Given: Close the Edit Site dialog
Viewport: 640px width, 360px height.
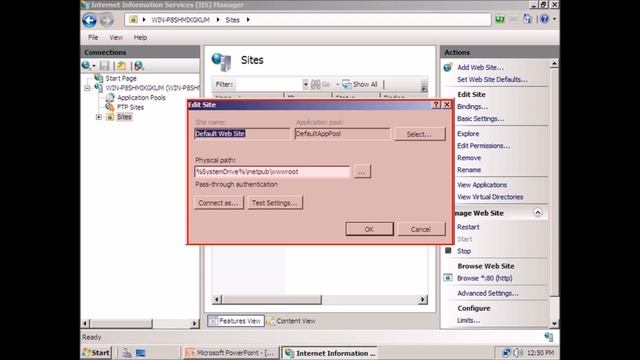Looking at the screenshot, I should pyautogui.click(x=447, y=105).
